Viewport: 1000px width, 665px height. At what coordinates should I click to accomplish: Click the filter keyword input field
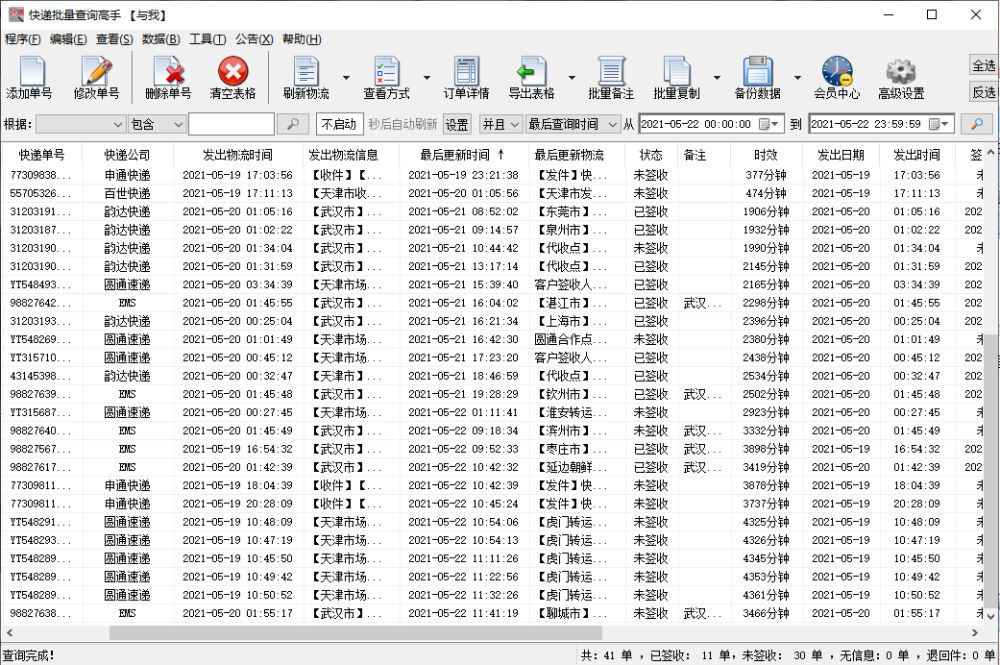click(x=232, y=124)
